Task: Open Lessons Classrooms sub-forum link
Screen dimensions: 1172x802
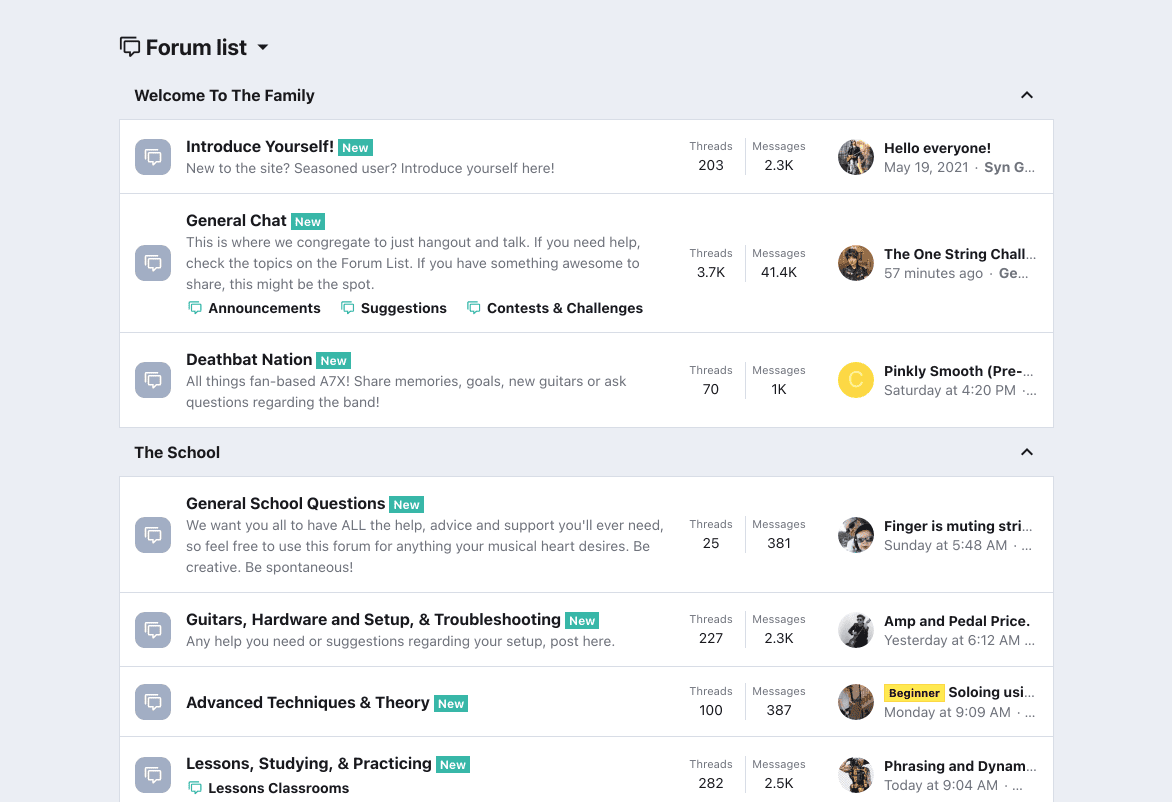Action: [278, 788]
